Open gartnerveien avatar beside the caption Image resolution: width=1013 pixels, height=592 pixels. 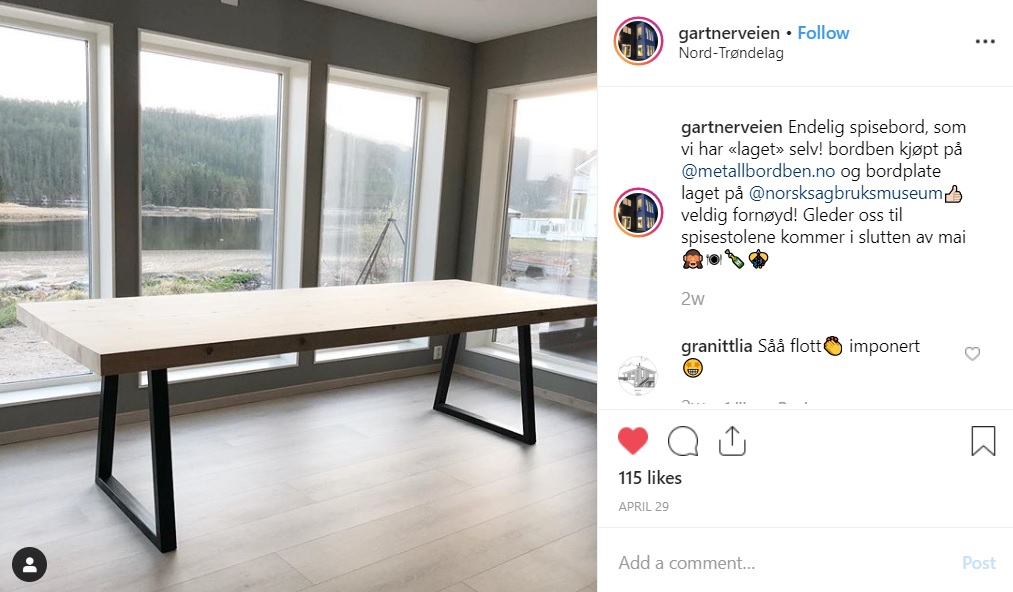pyautogui.click(x=638, y=212)
